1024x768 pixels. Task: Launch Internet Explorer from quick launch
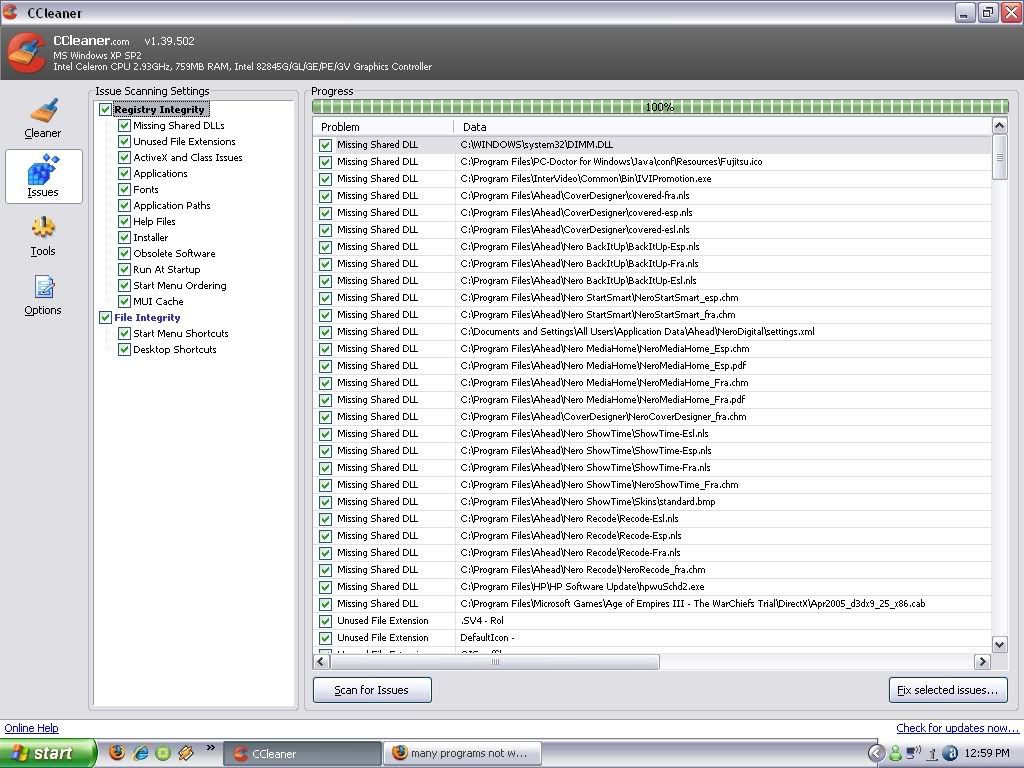pyautogui.click(x=141, y=752)
